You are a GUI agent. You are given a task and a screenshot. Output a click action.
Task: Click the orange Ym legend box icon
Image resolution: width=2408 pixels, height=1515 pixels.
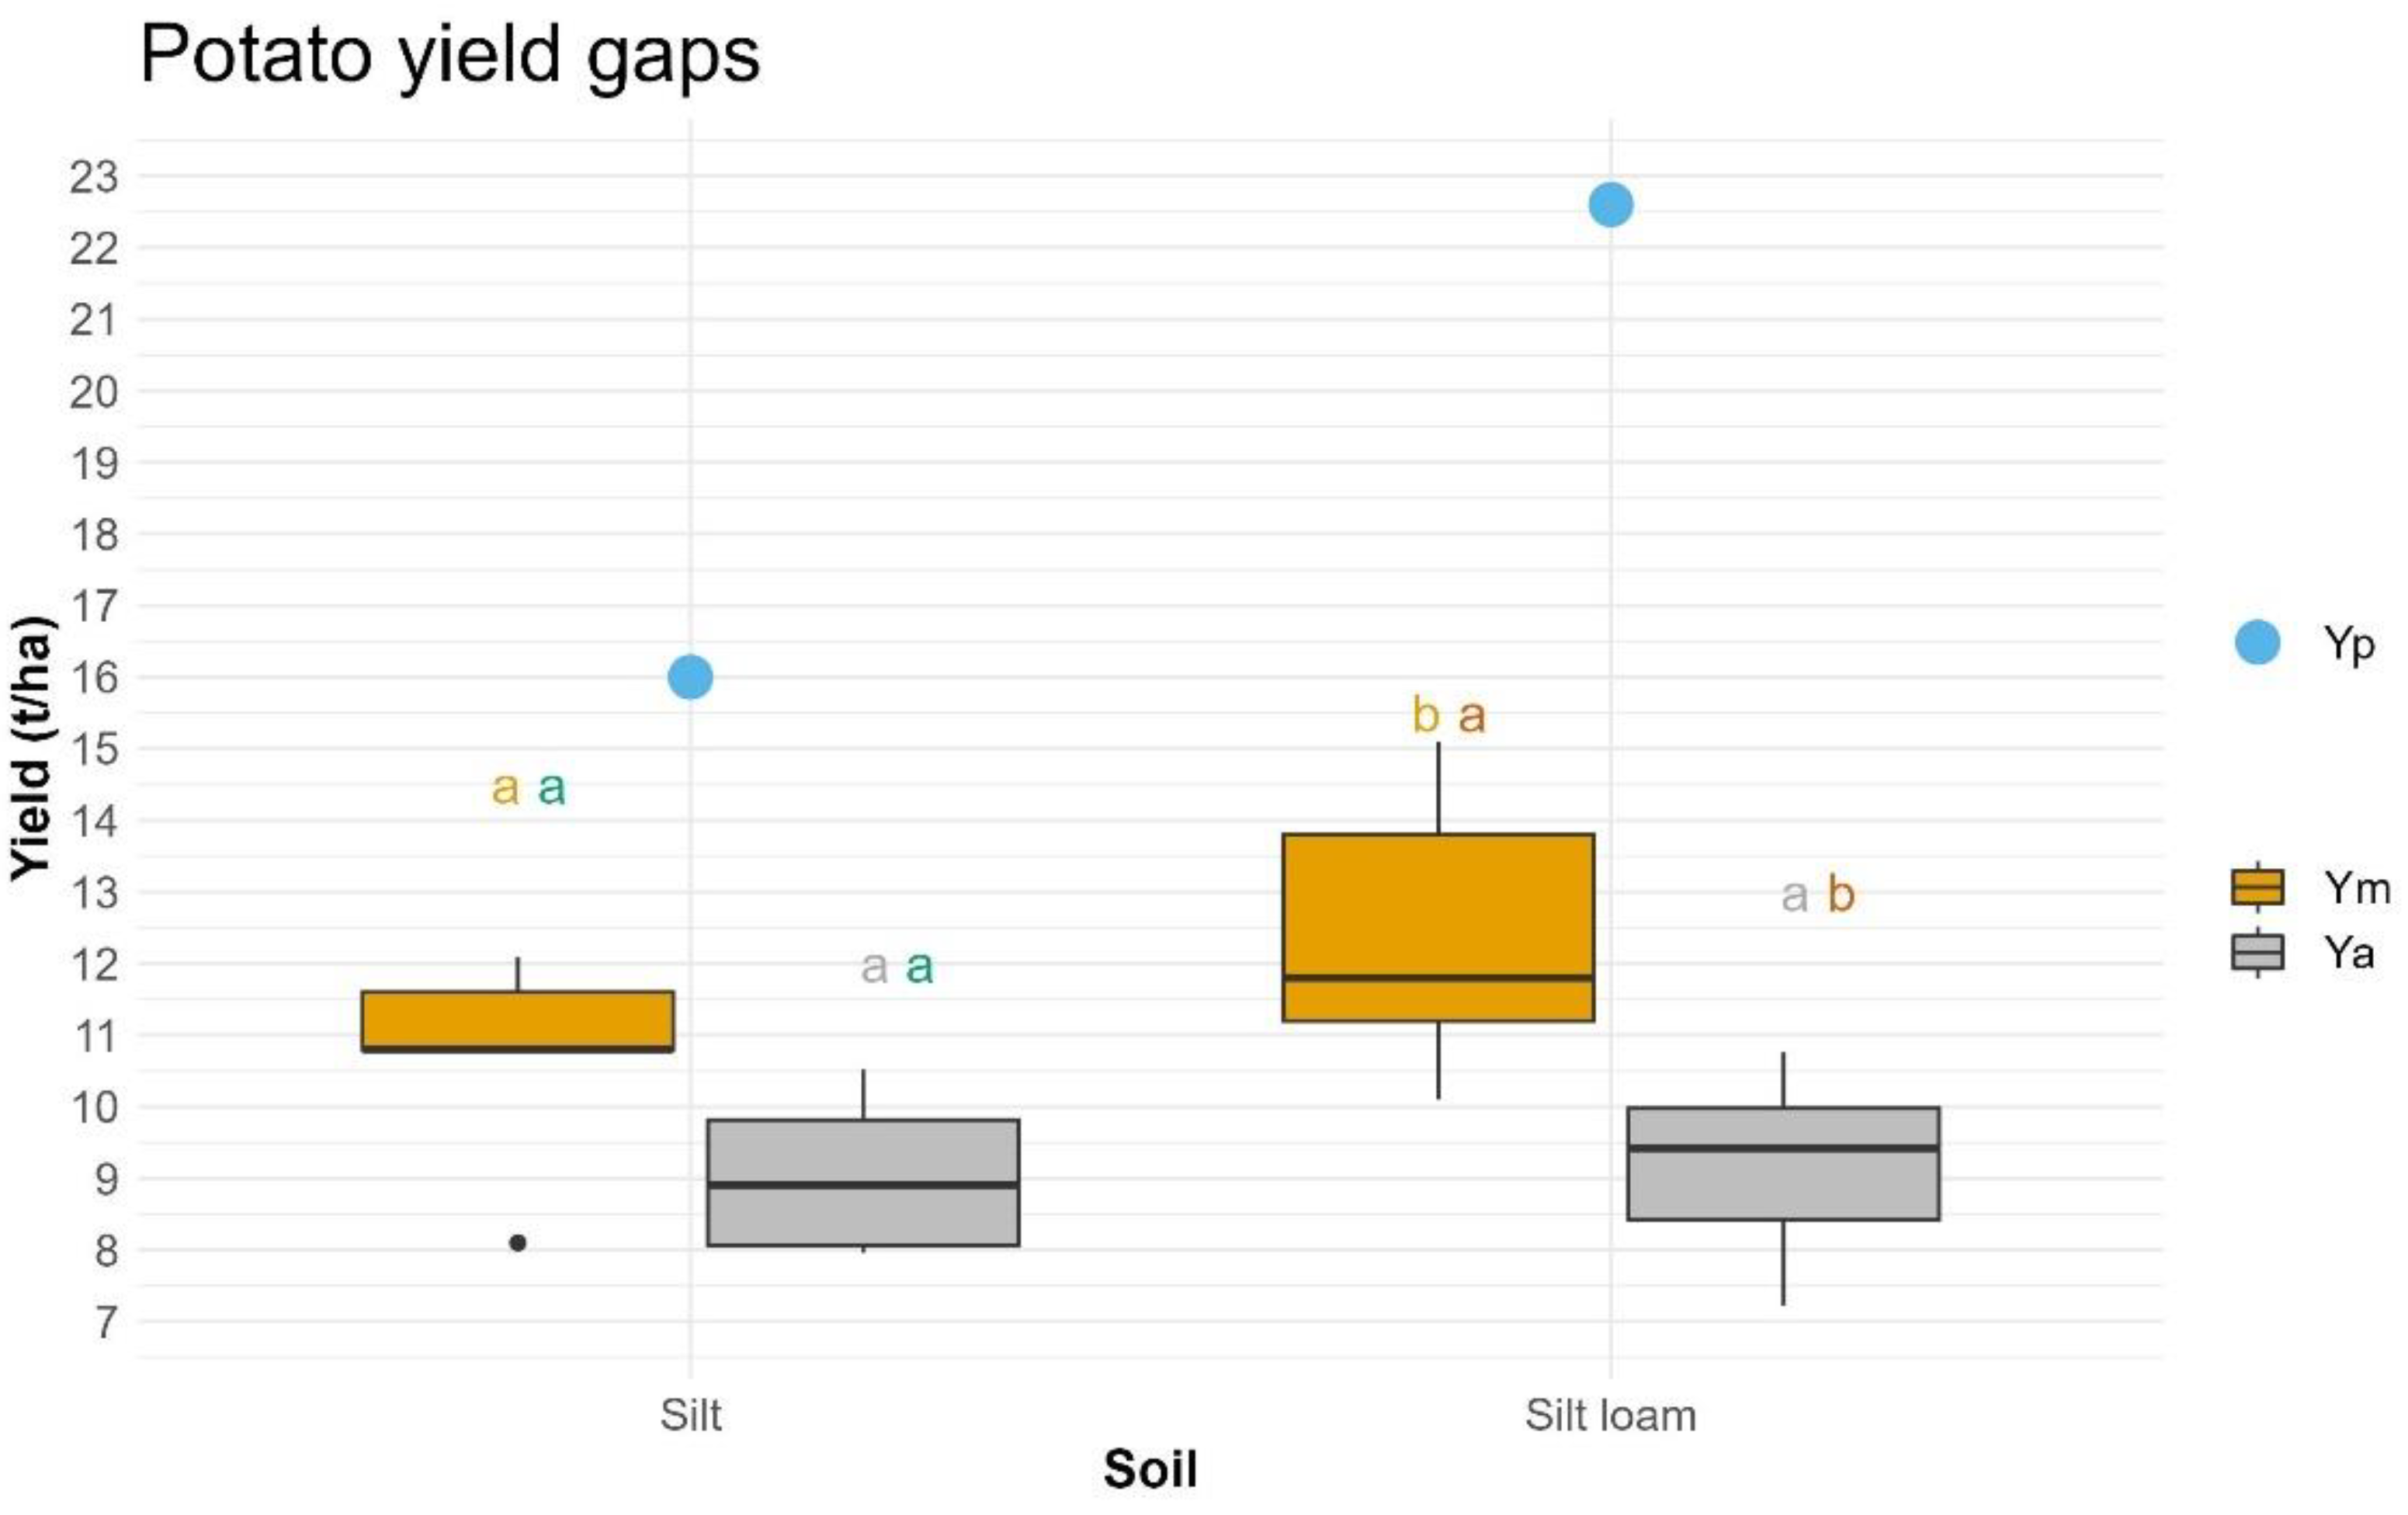tap(2257, 887)
